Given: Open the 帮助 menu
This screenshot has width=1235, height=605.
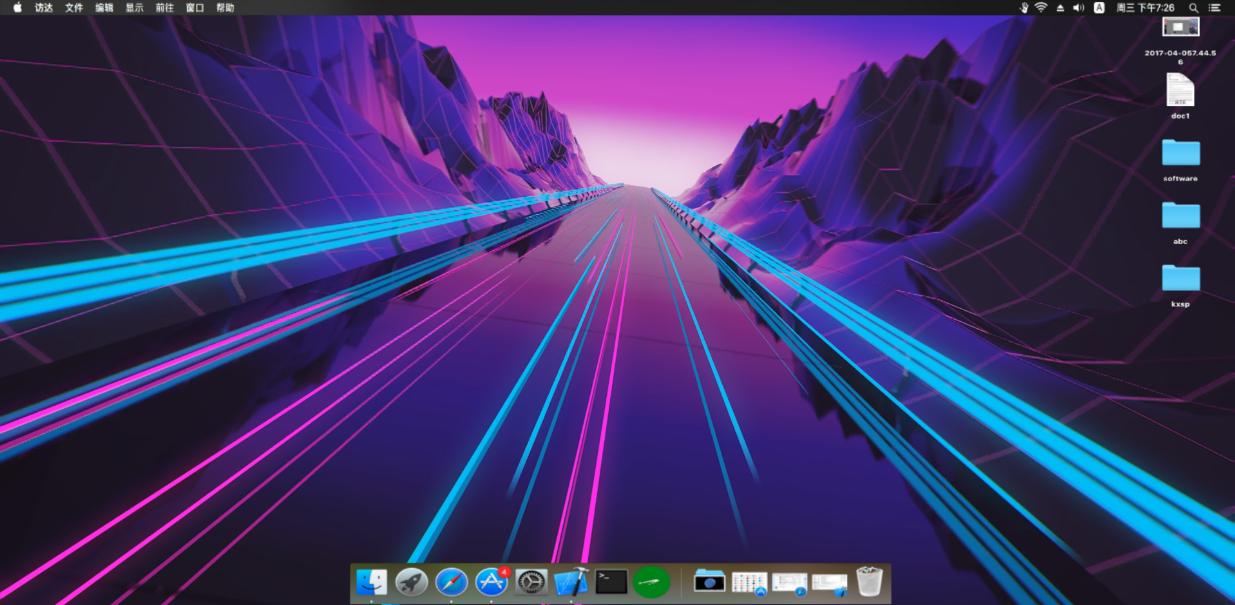Looking at the screenshot, I should click(225, 7).
